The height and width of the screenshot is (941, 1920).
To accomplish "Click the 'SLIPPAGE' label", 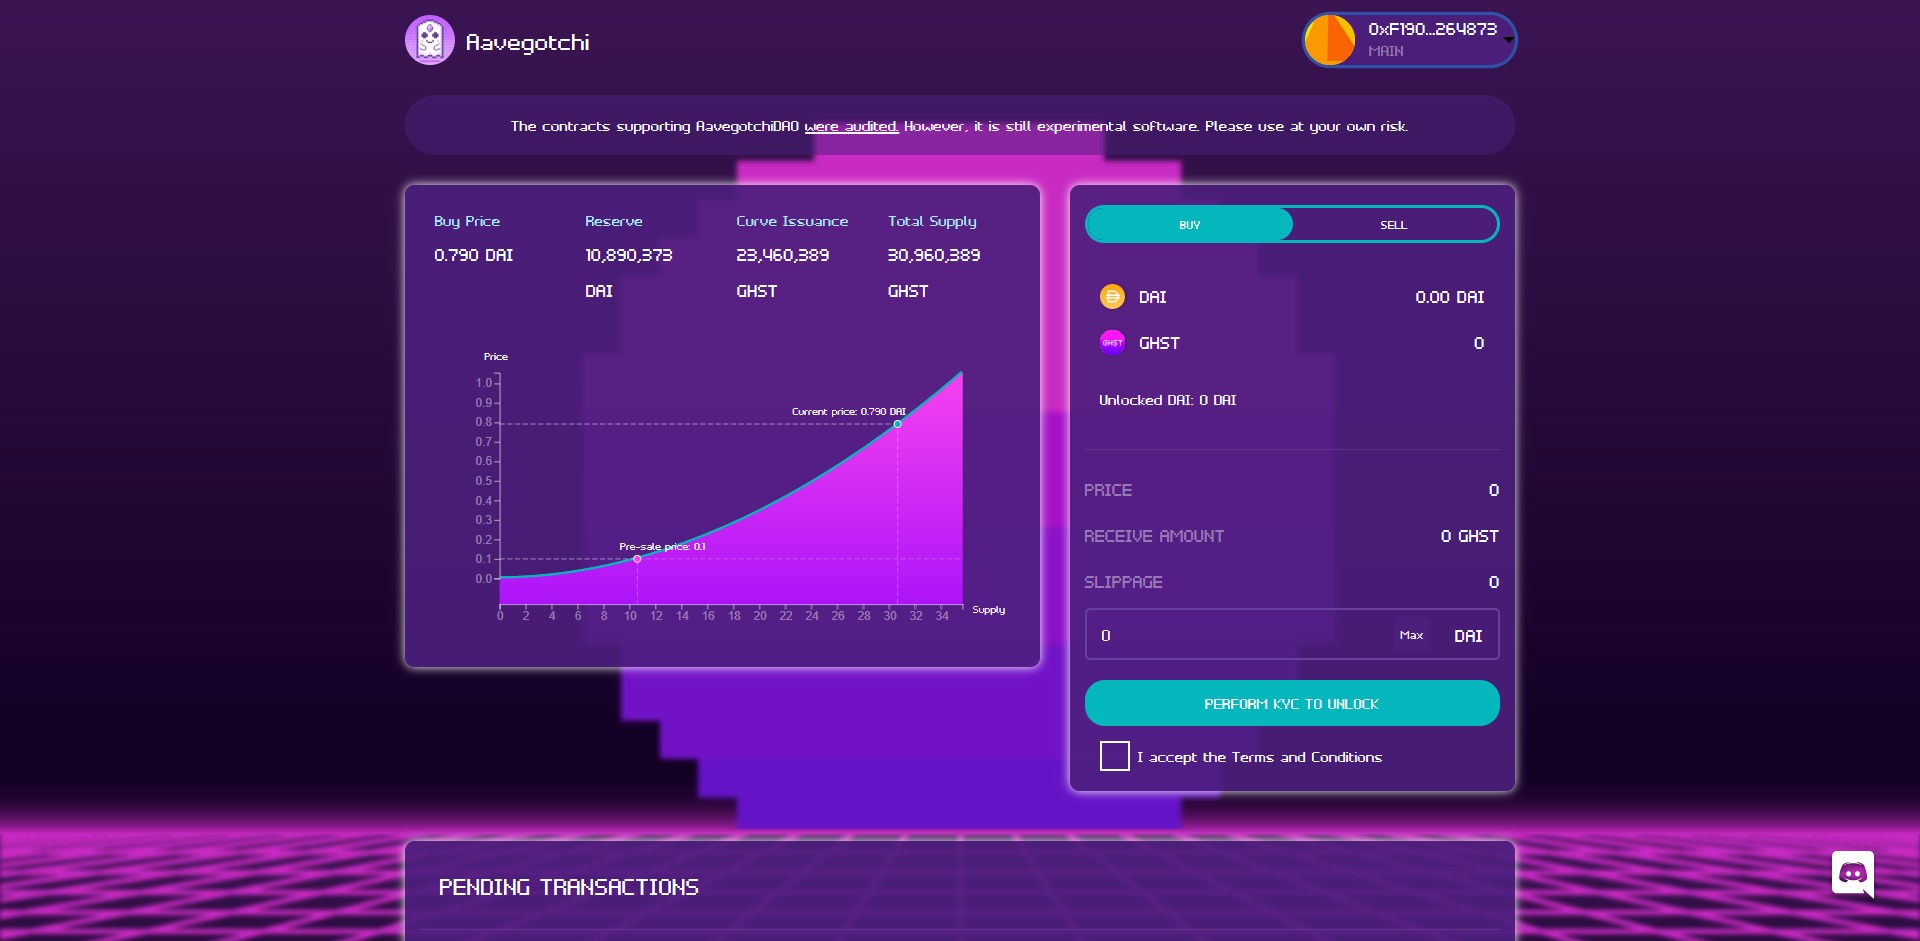I will (1123, 582).
